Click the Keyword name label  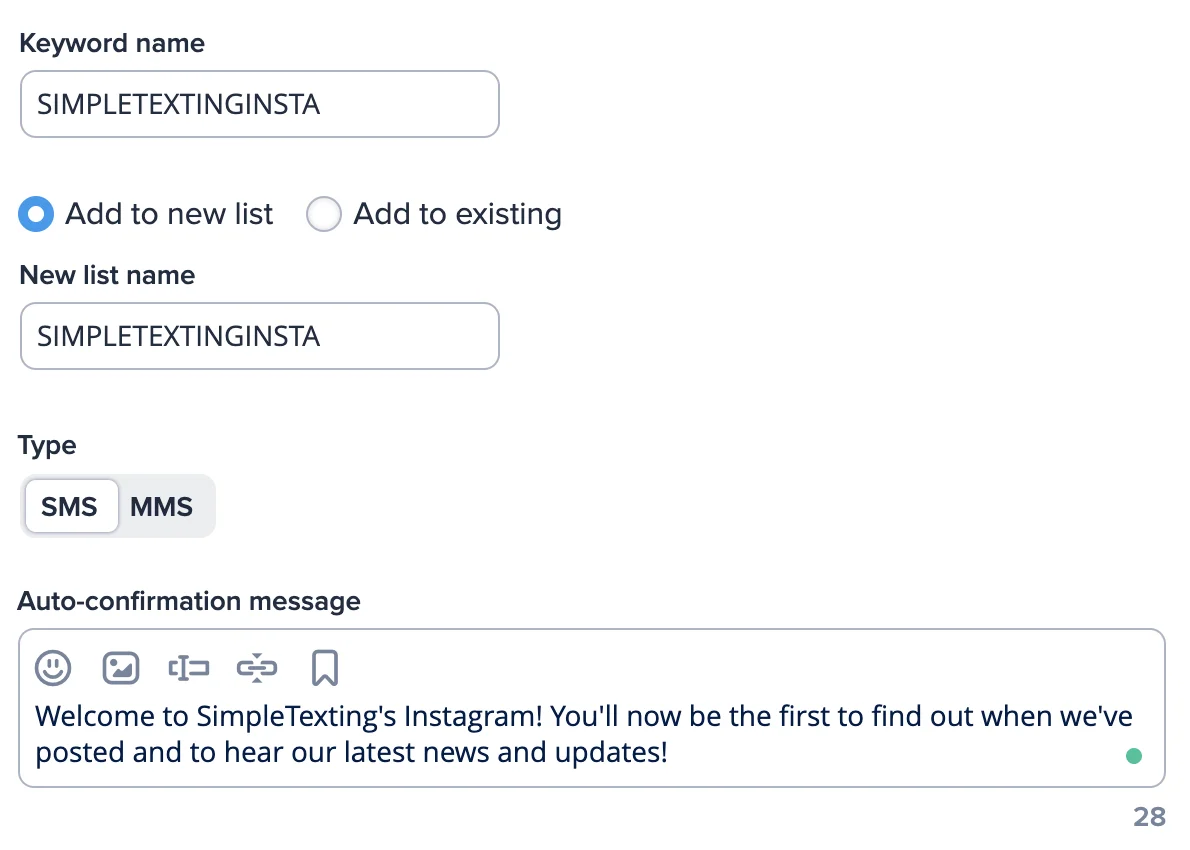[x=112, y=43]
